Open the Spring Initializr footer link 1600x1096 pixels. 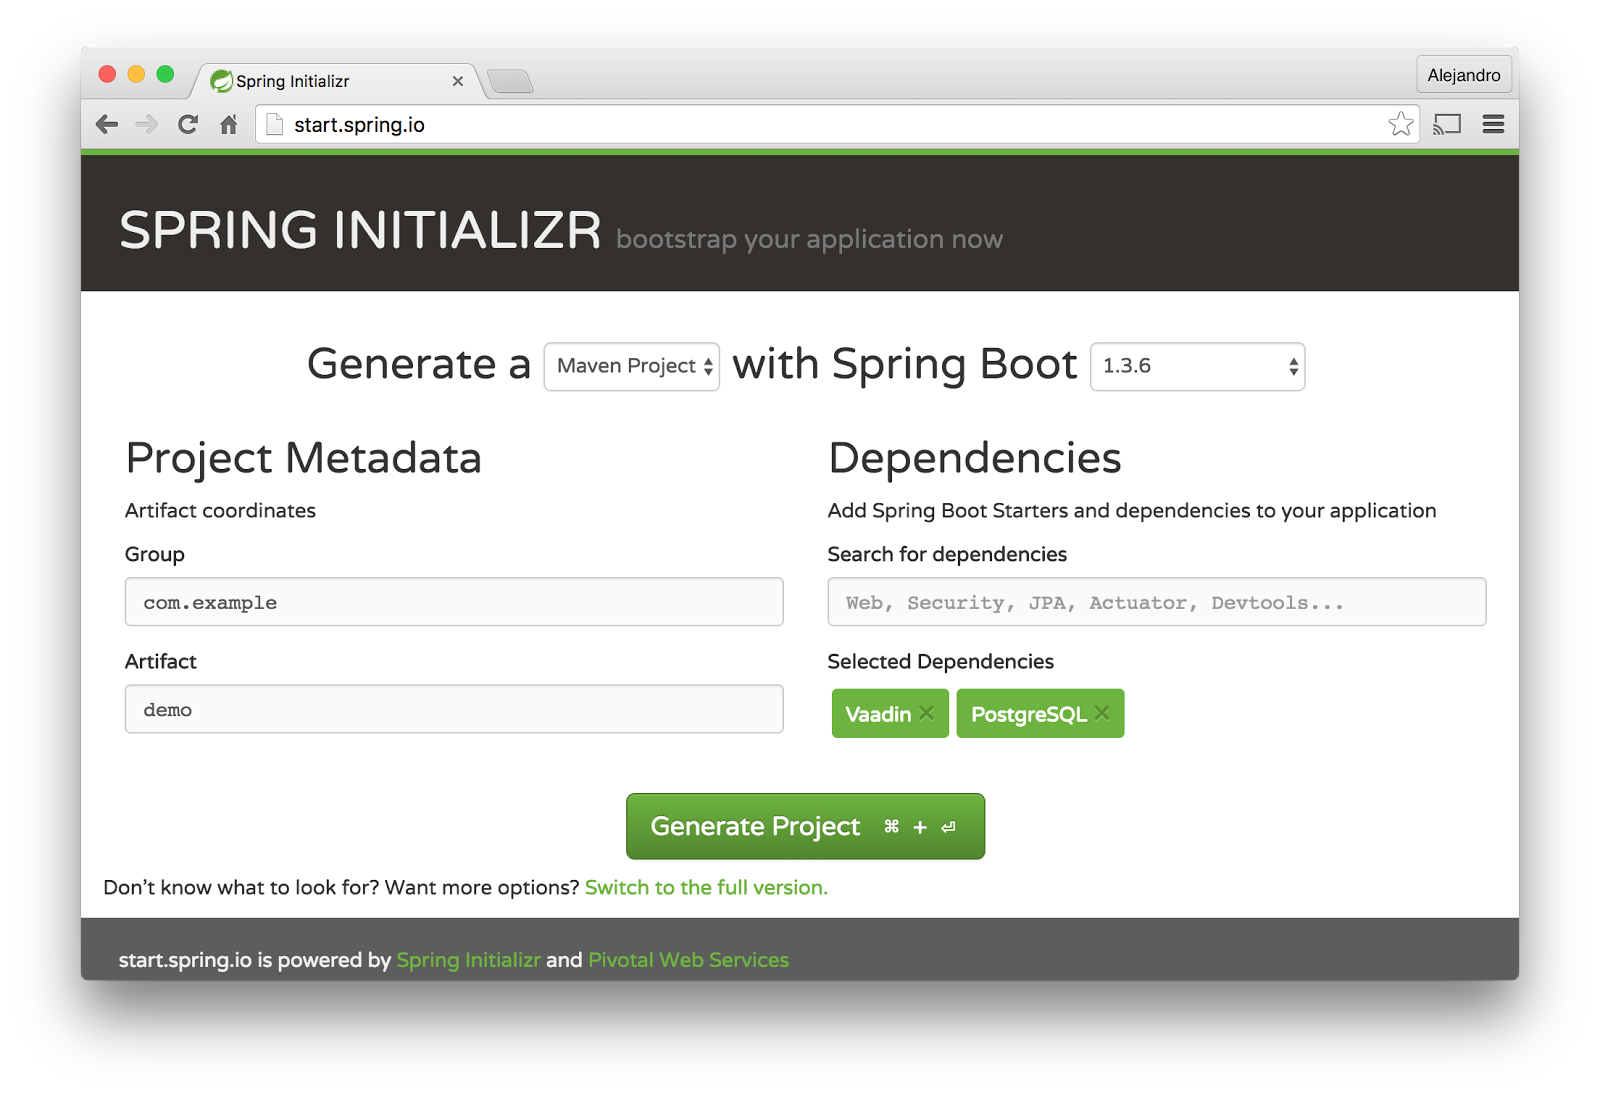tap(468, 960)
